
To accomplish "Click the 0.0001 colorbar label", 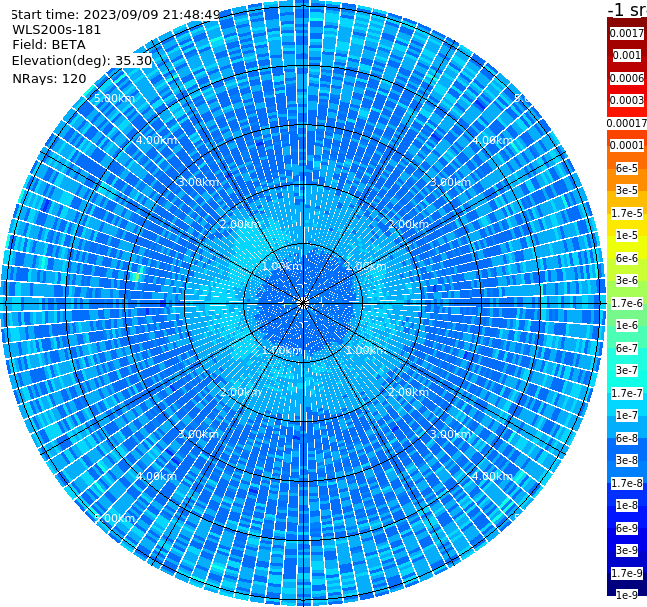I will [627, 145].
